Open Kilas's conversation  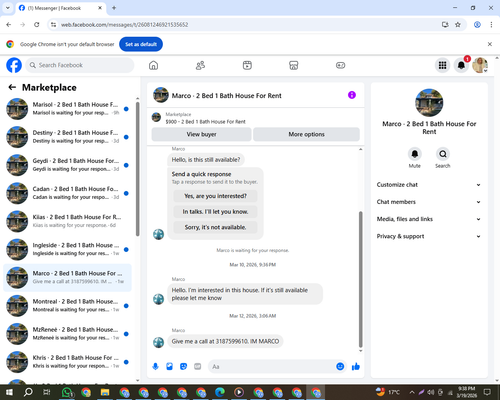click(68, 221)
